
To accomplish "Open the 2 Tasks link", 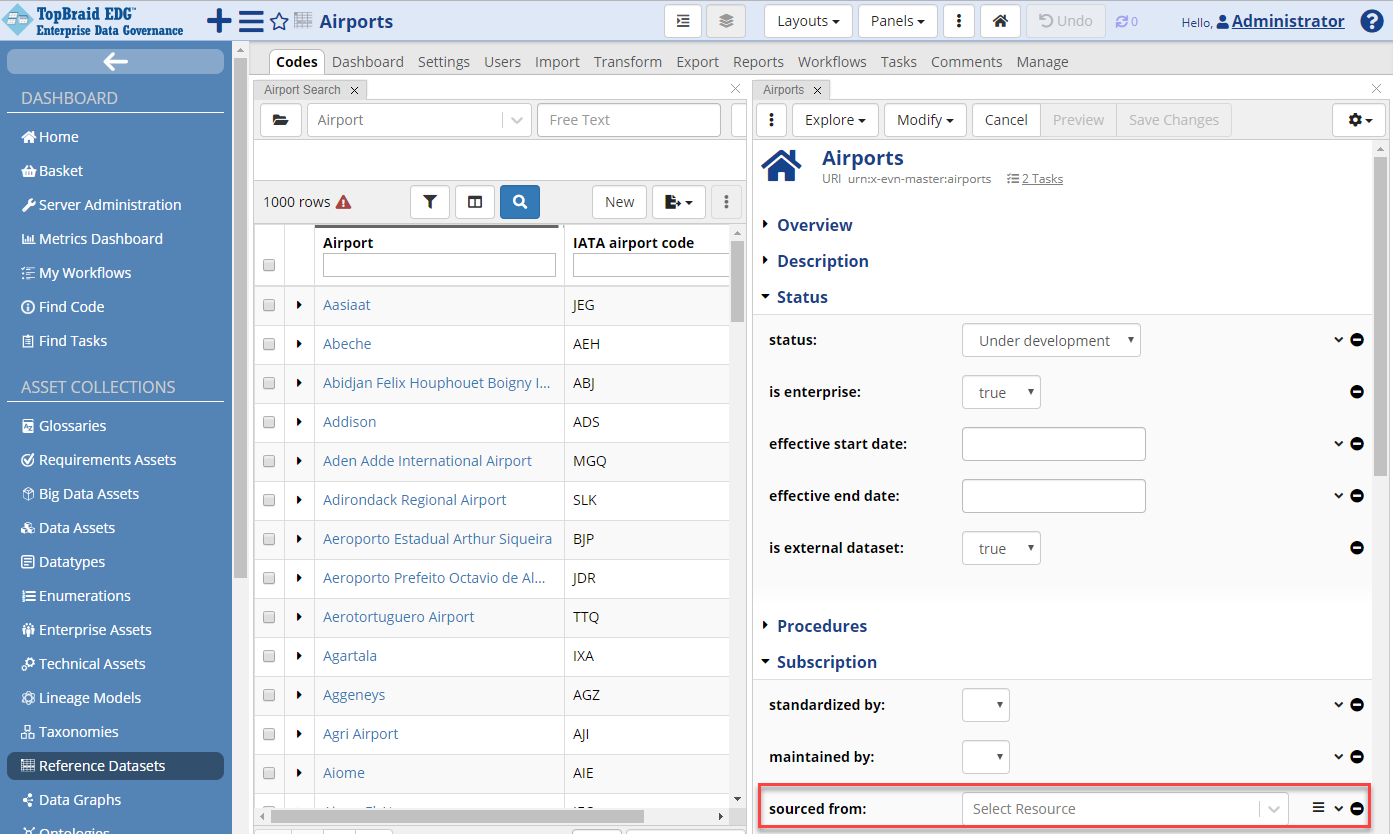I will click(1041, 179).
